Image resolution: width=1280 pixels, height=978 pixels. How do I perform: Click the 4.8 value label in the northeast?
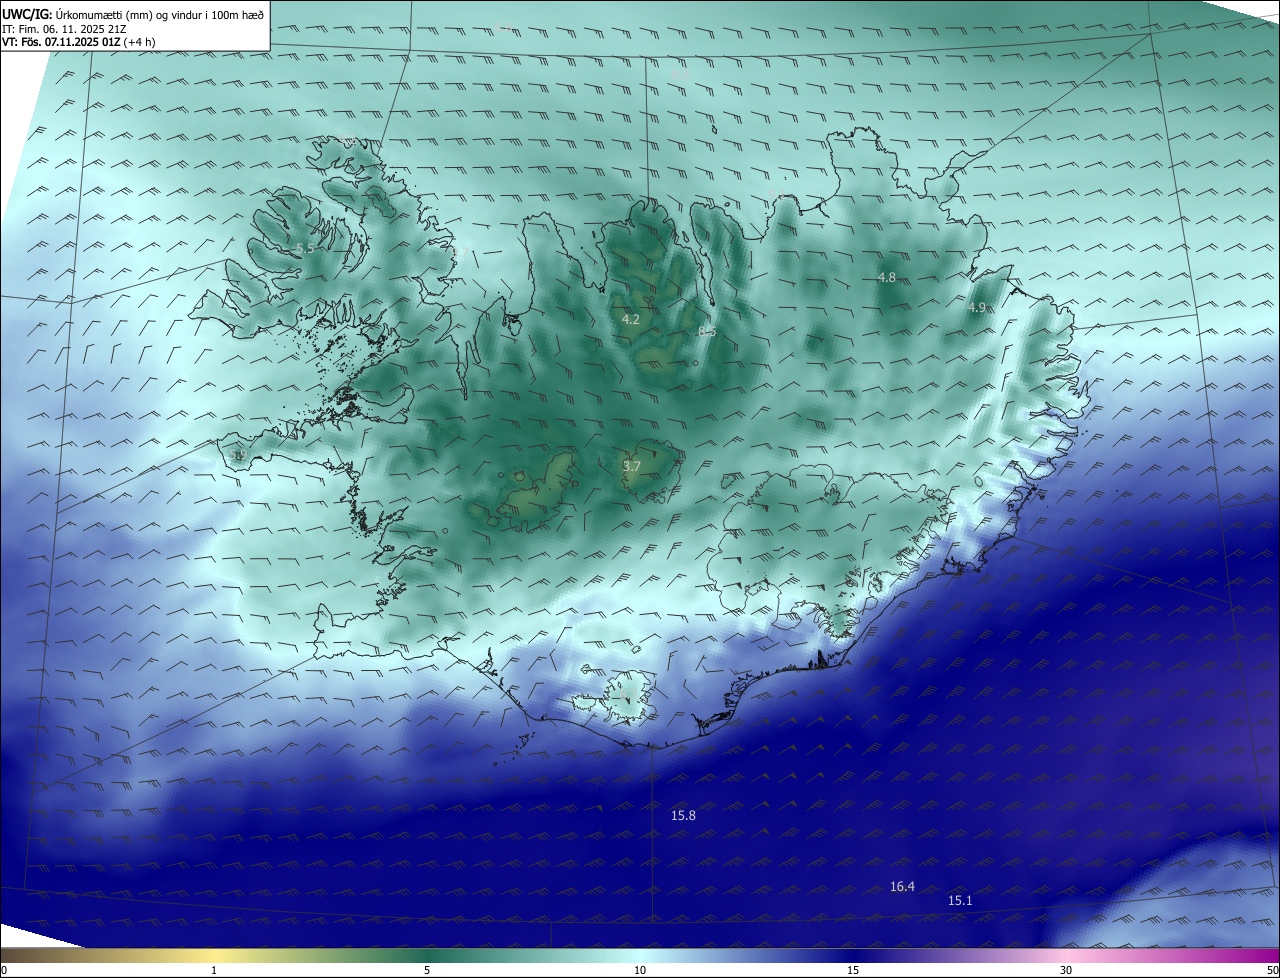887,277
